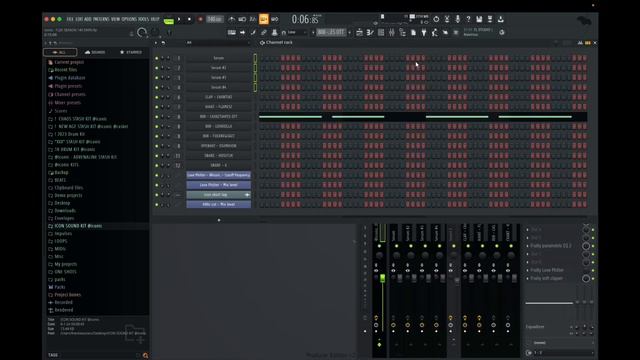The width and height of the screenshot is (640, 360).
Task: Open the TOOLS menu
Action: tap(143, 19)
